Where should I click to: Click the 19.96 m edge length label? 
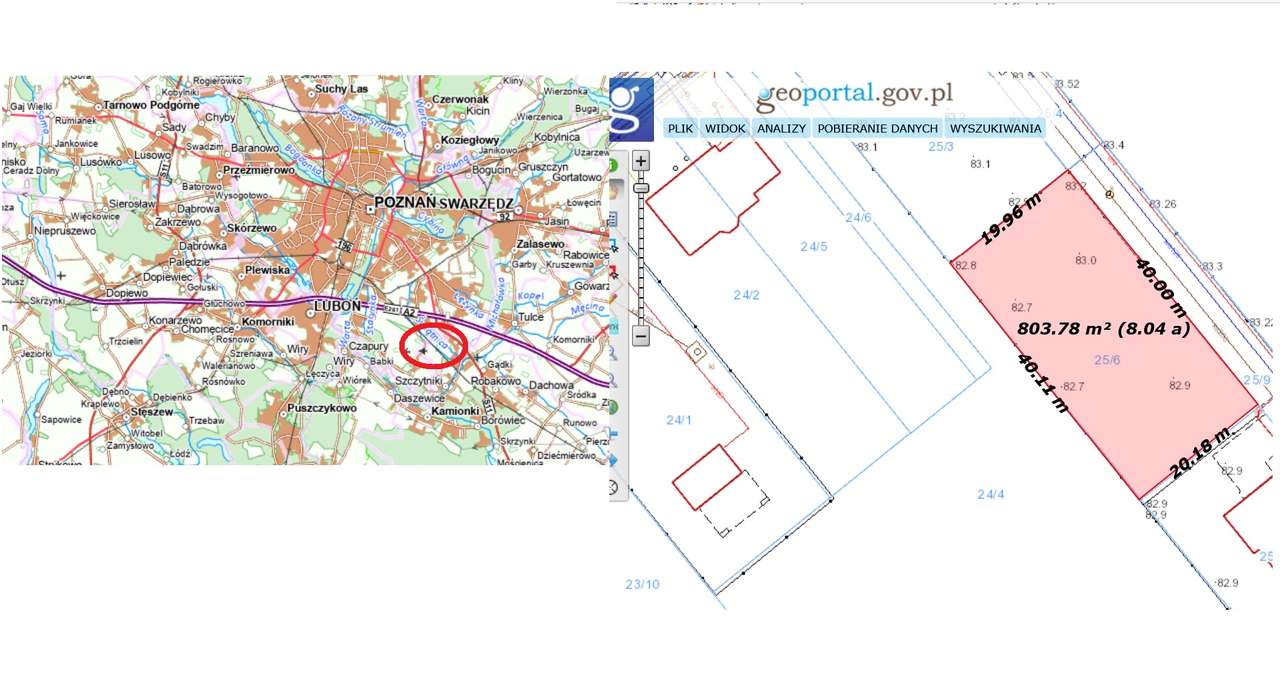tap(1010, 220)
